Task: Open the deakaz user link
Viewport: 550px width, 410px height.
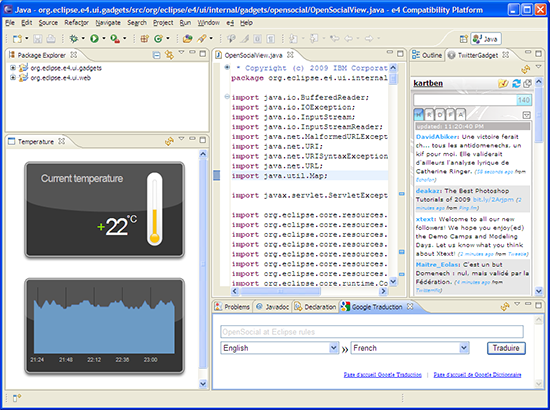Action: pyautogui.click(x=428, y=191)
